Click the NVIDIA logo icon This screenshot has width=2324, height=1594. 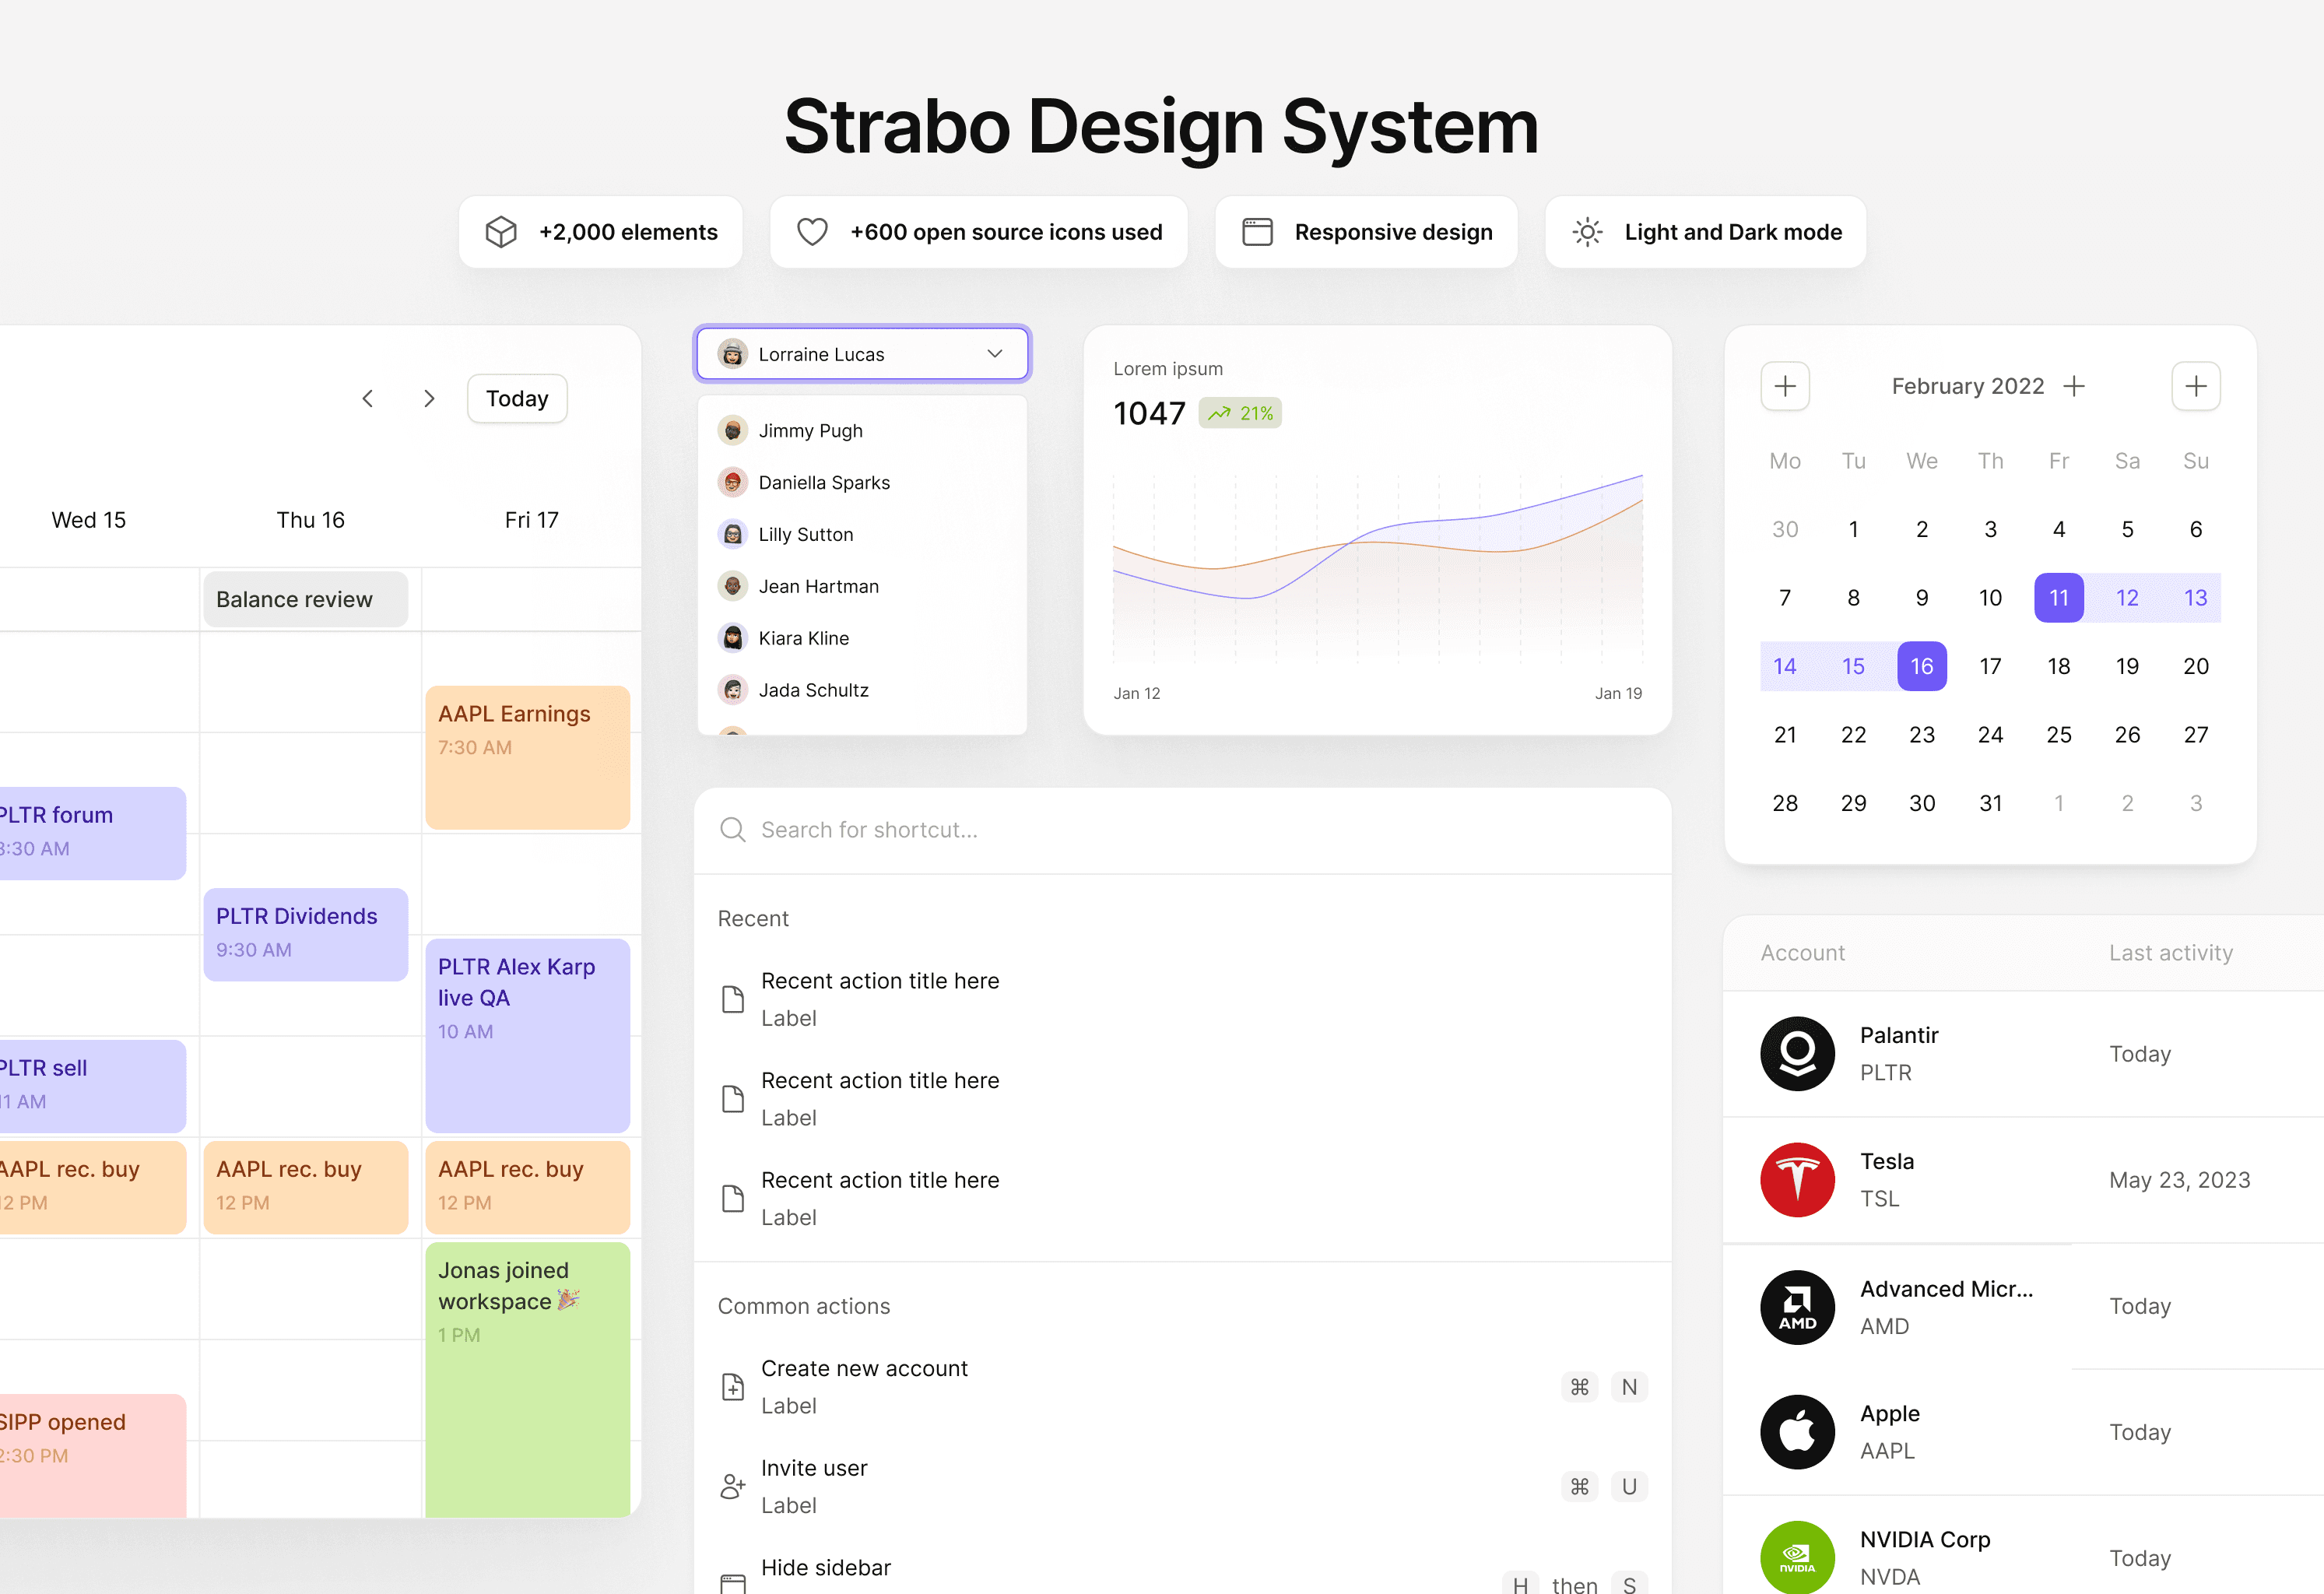(1797, 1557)
